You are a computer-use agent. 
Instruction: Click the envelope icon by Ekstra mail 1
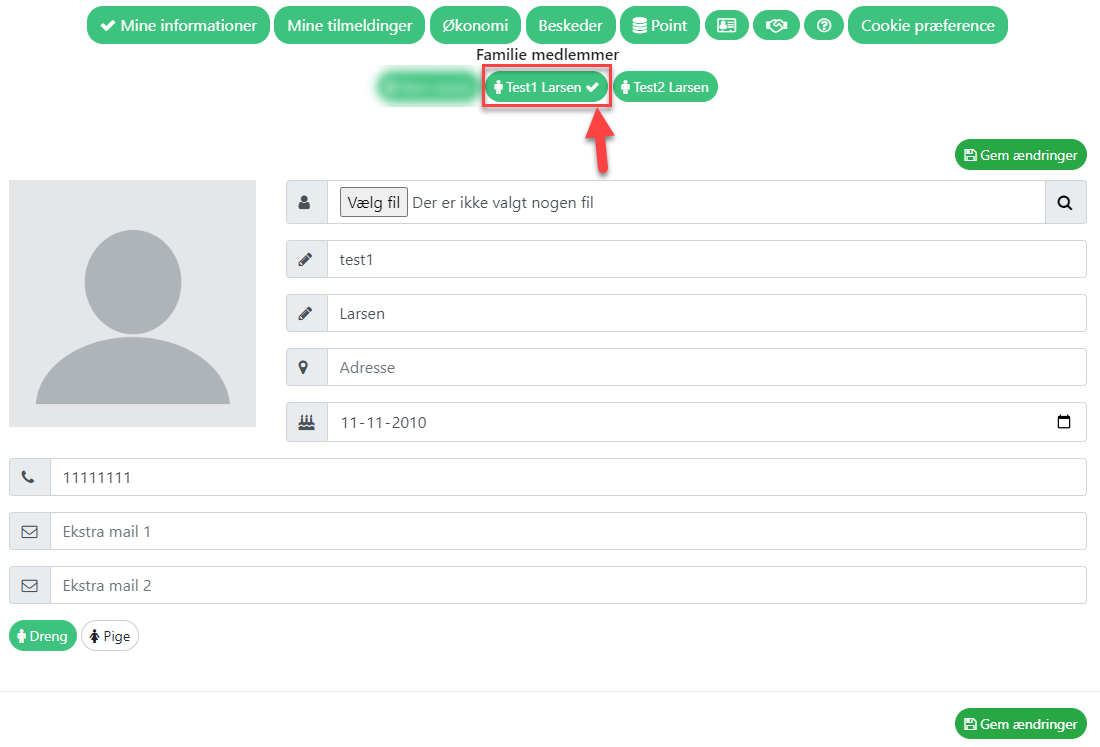(x=29, y=531)
